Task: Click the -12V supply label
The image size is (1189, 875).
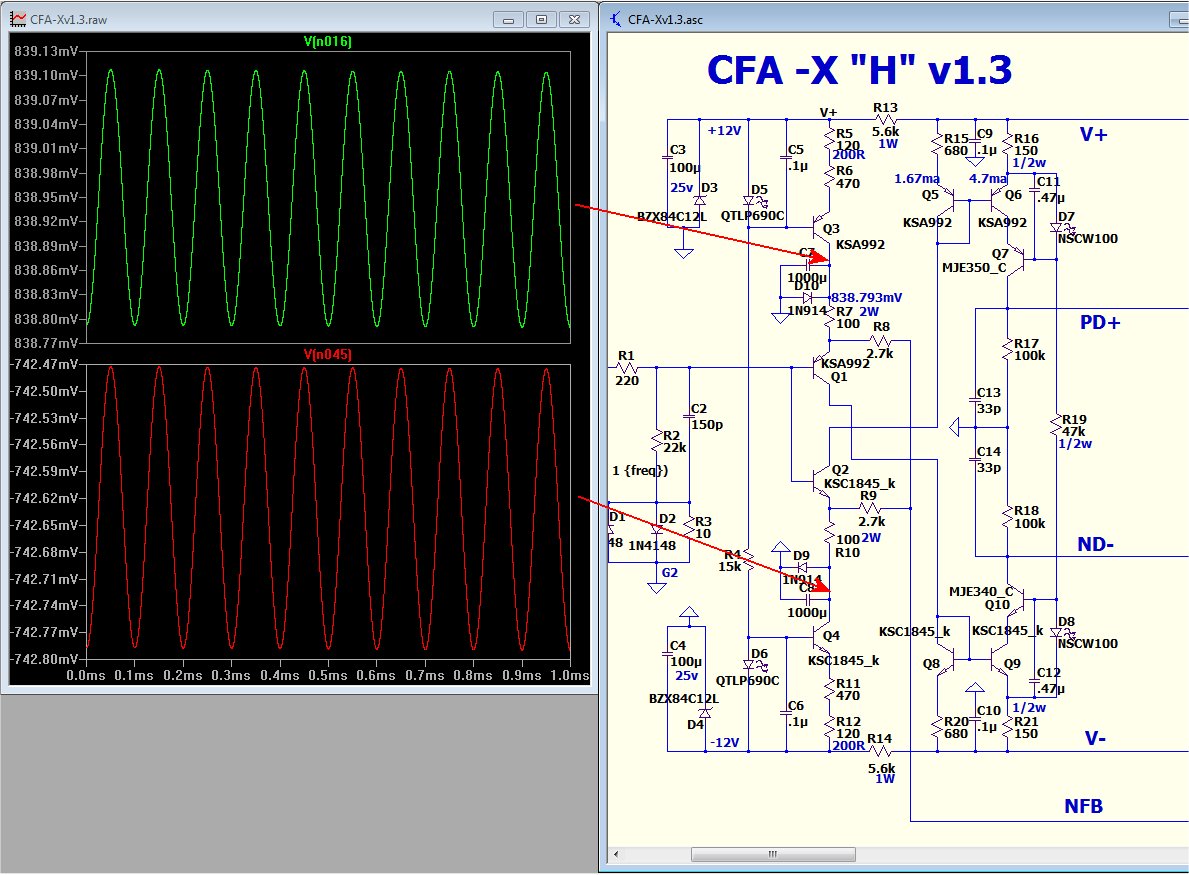Action: pyautogui.click(x=724, y=742)
